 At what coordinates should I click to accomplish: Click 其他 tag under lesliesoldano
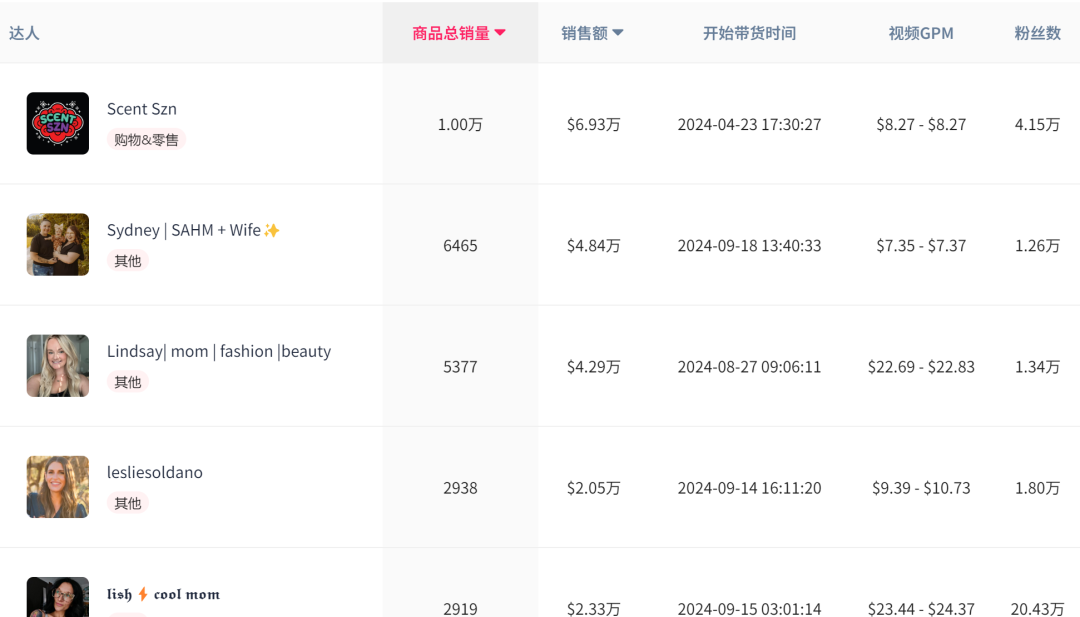click(128, 503)
